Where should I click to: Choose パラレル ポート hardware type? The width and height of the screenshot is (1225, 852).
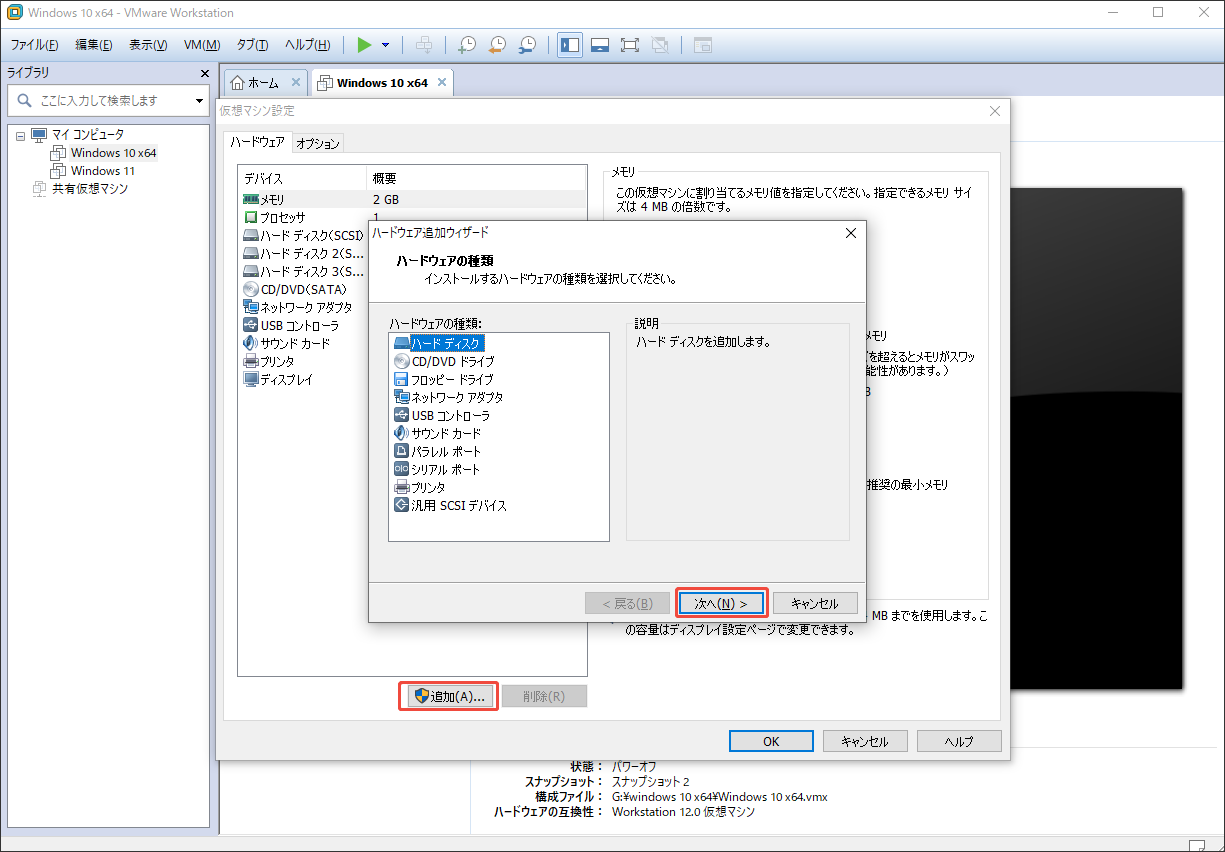click(438, 451)
